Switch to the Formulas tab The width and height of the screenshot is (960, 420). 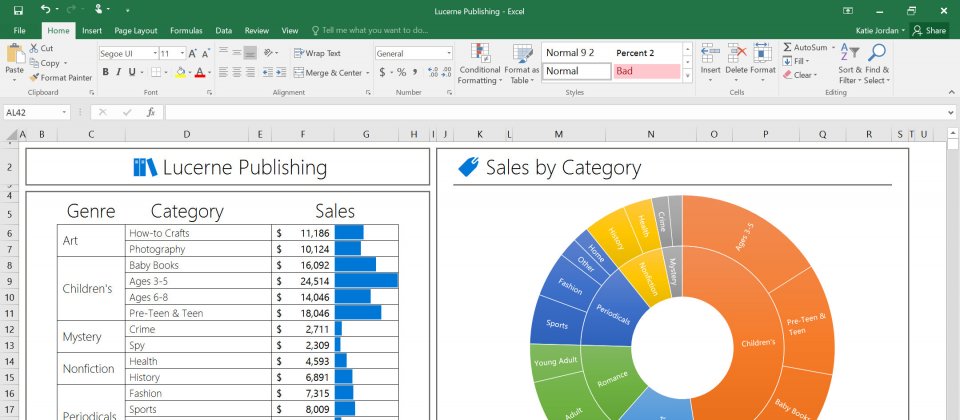[186, 31]
